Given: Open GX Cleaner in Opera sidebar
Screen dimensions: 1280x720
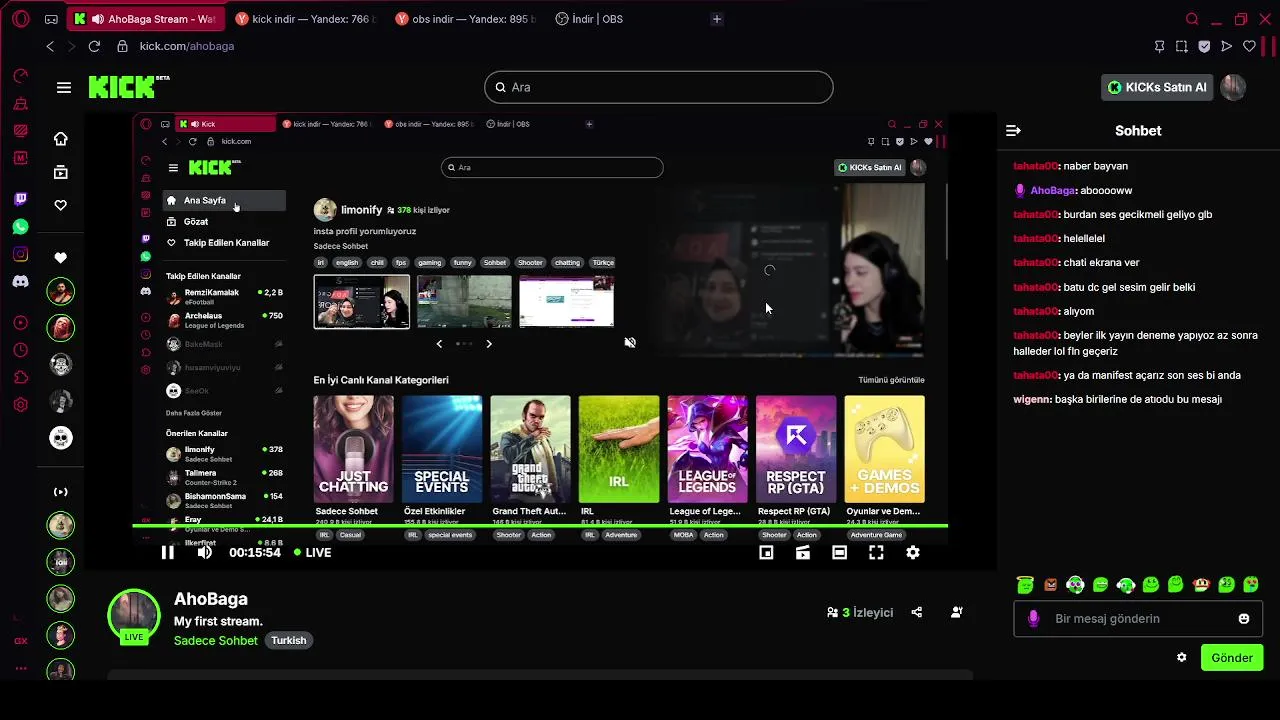Looking at the screenshot, I should pyautogui.click(x=20, y=104).
